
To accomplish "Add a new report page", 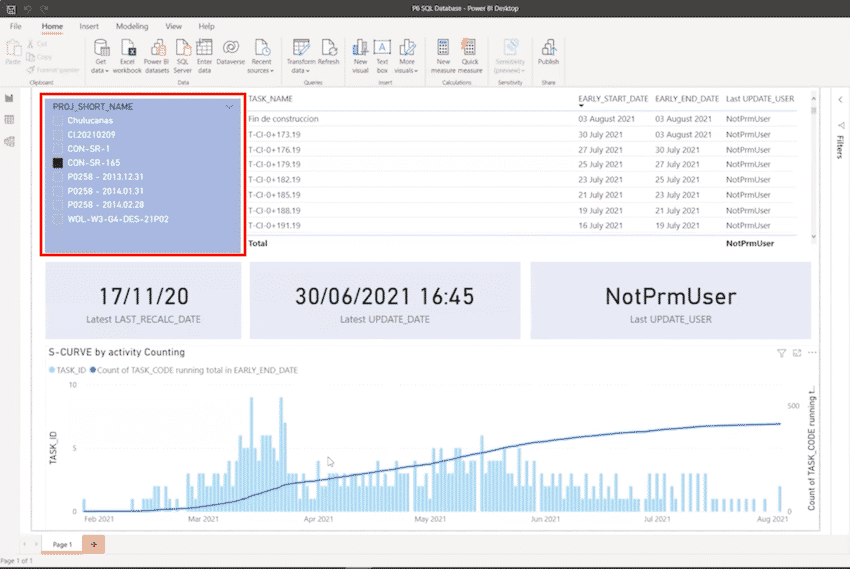I will point(94,545).
